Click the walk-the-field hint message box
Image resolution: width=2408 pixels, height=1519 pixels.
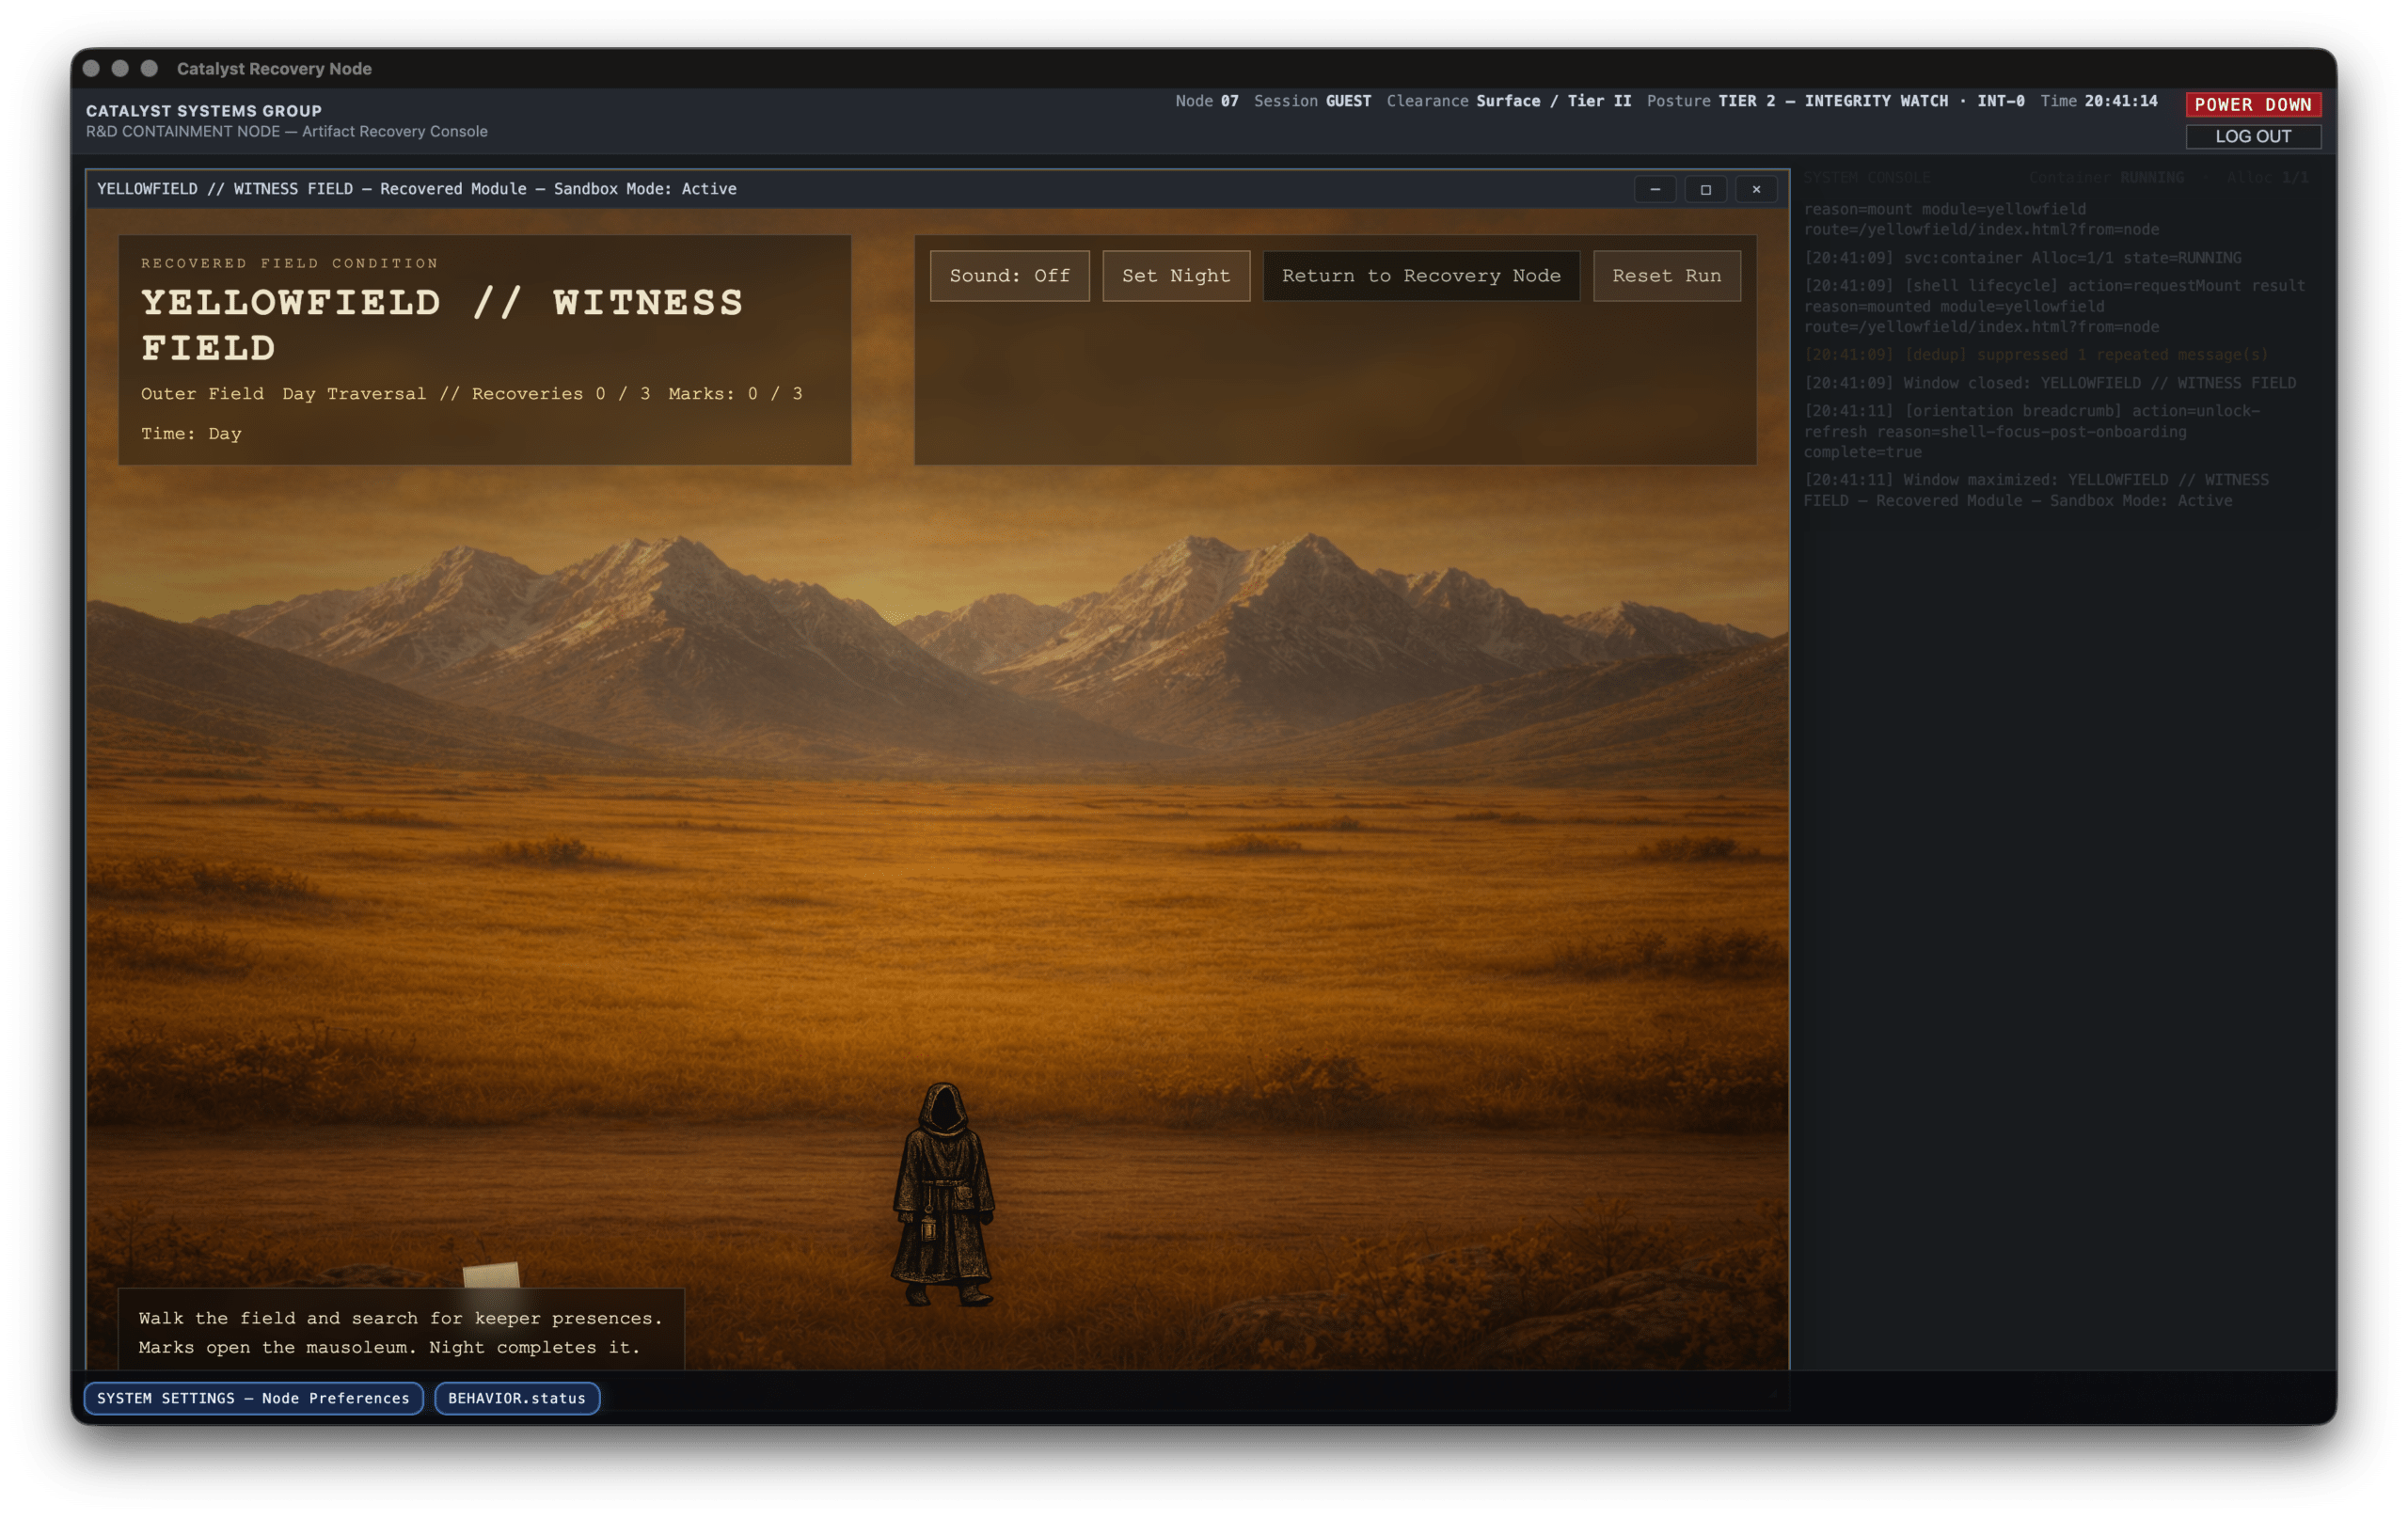(x=401, y=1331)
